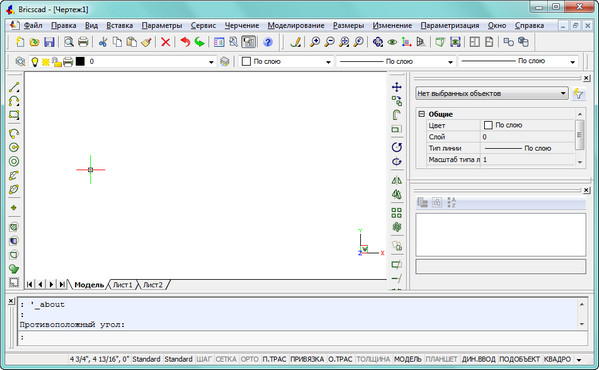The width and height of the screenshot is (599, 370).
Task: Open the Layers explorer icon
Action: [x=20, y=61]
